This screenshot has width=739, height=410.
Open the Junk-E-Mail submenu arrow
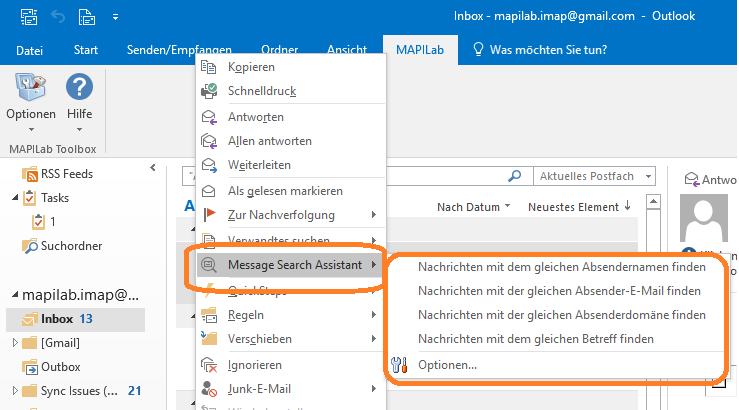coord(373,389)
